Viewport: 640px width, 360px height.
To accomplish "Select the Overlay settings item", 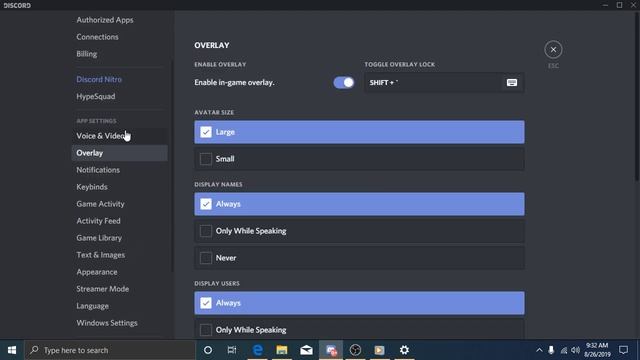I will point(119,153).
